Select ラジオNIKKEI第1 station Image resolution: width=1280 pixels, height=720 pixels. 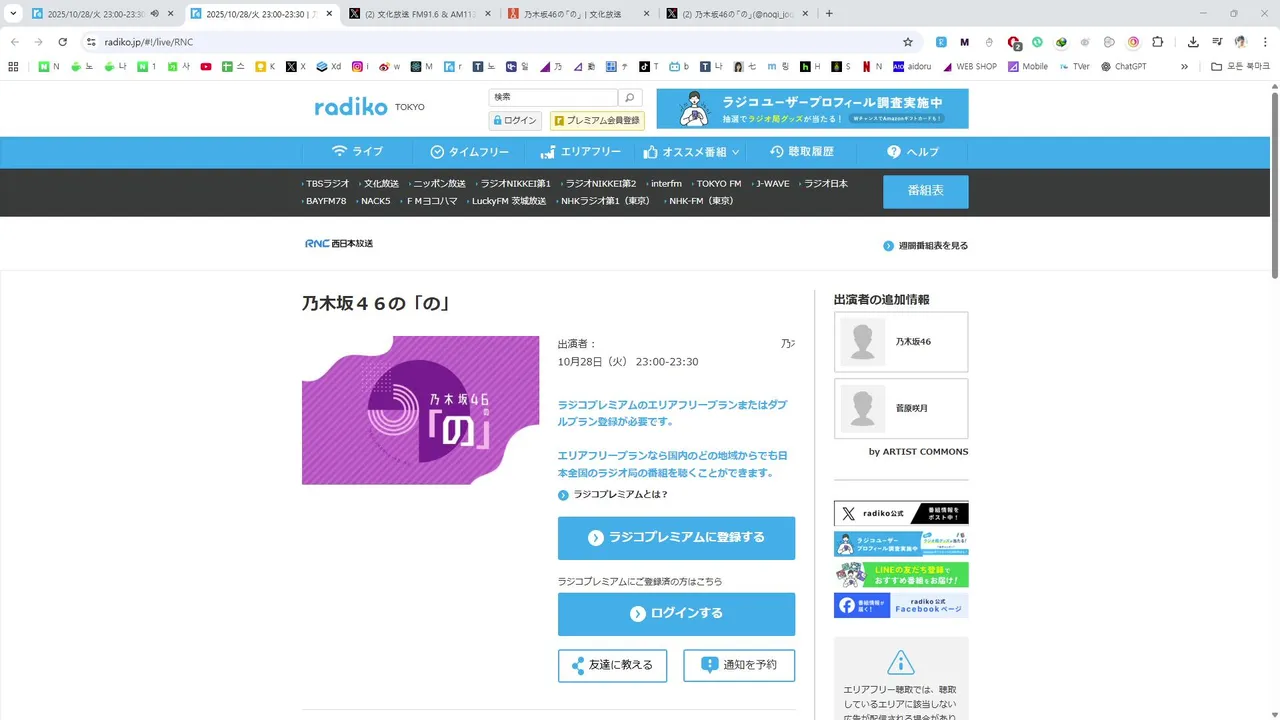pyautogui.click(x=514, y=184)
